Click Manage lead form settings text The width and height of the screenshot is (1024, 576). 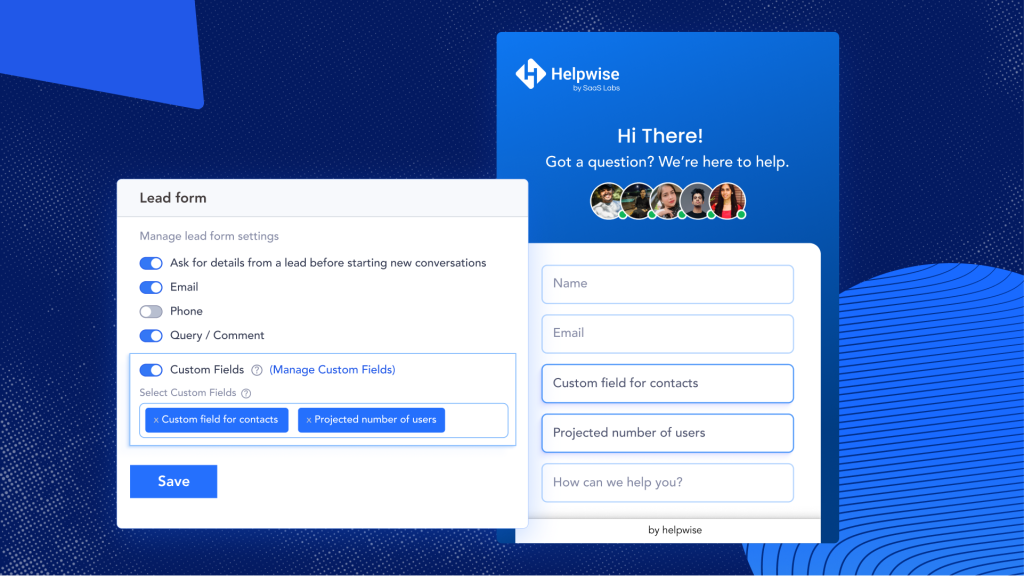(209, 236)
